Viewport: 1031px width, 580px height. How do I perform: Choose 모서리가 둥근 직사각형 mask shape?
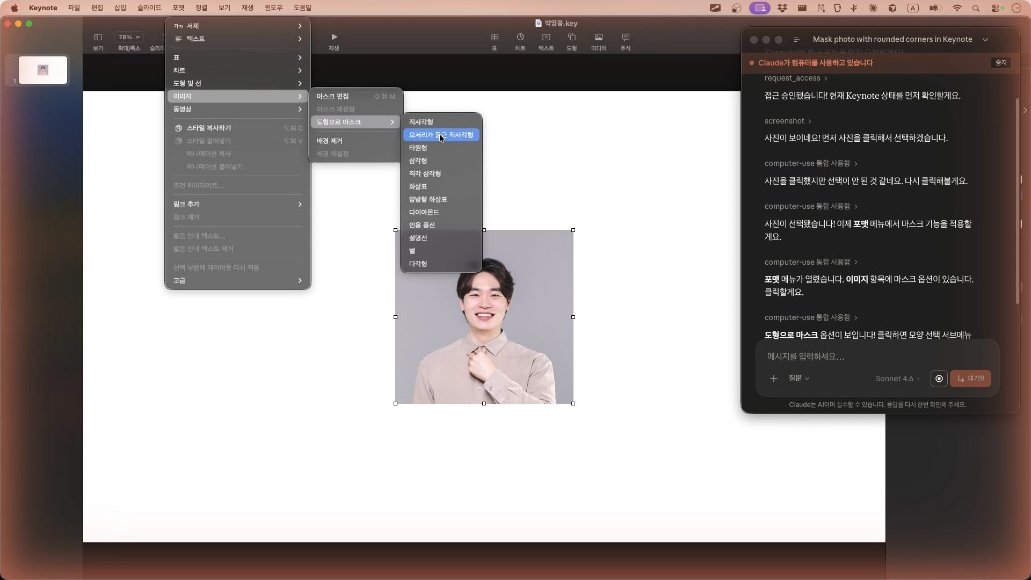click(441, 135)
